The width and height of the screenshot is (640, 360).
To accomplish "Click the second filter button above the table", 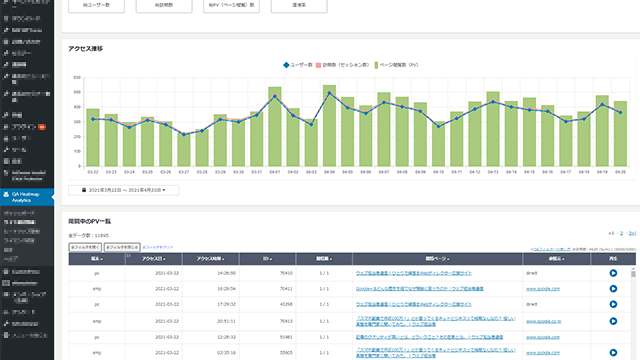I will click(x=122, y=247).
